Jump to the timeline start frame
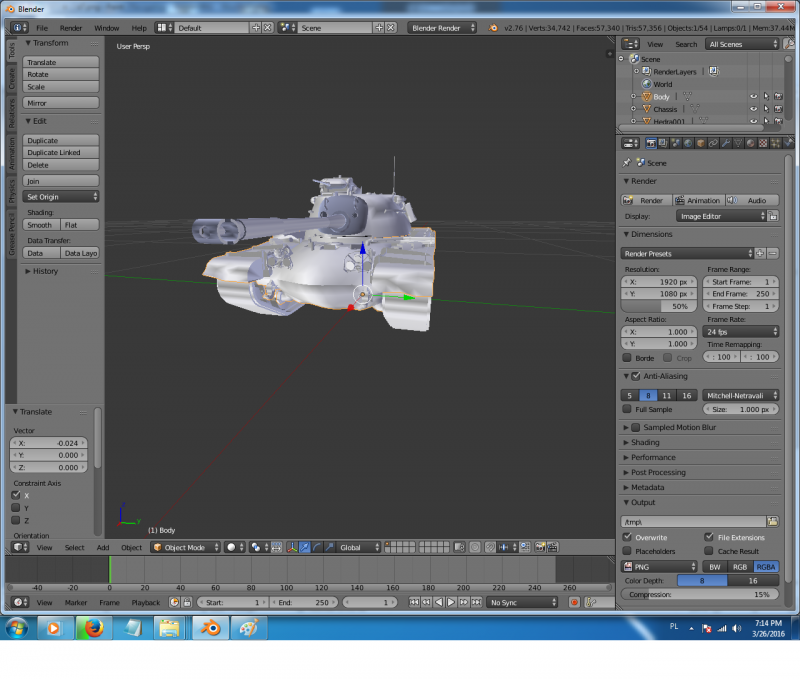 click(414, 602)
